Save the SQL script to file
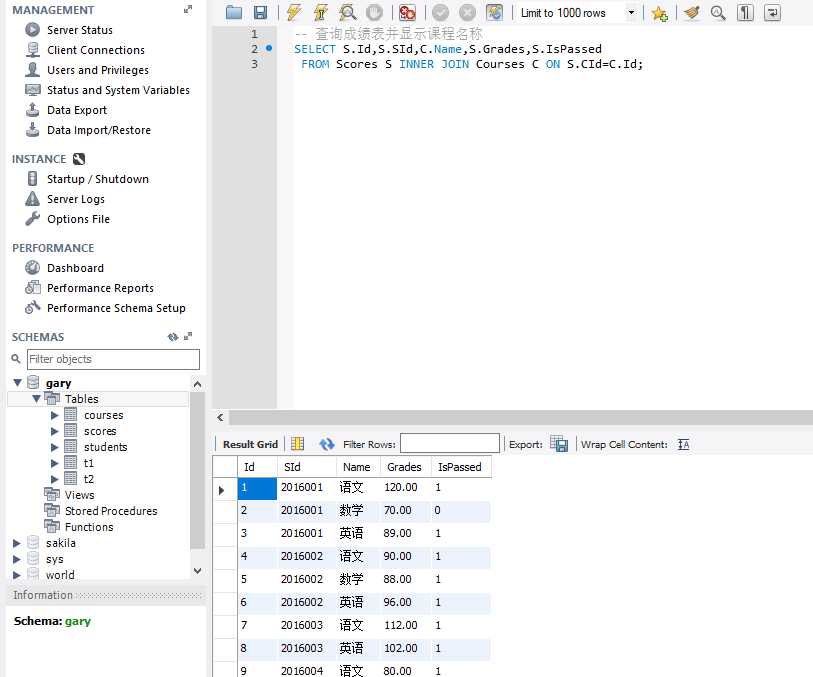813x677 pixels. (260, 12)
